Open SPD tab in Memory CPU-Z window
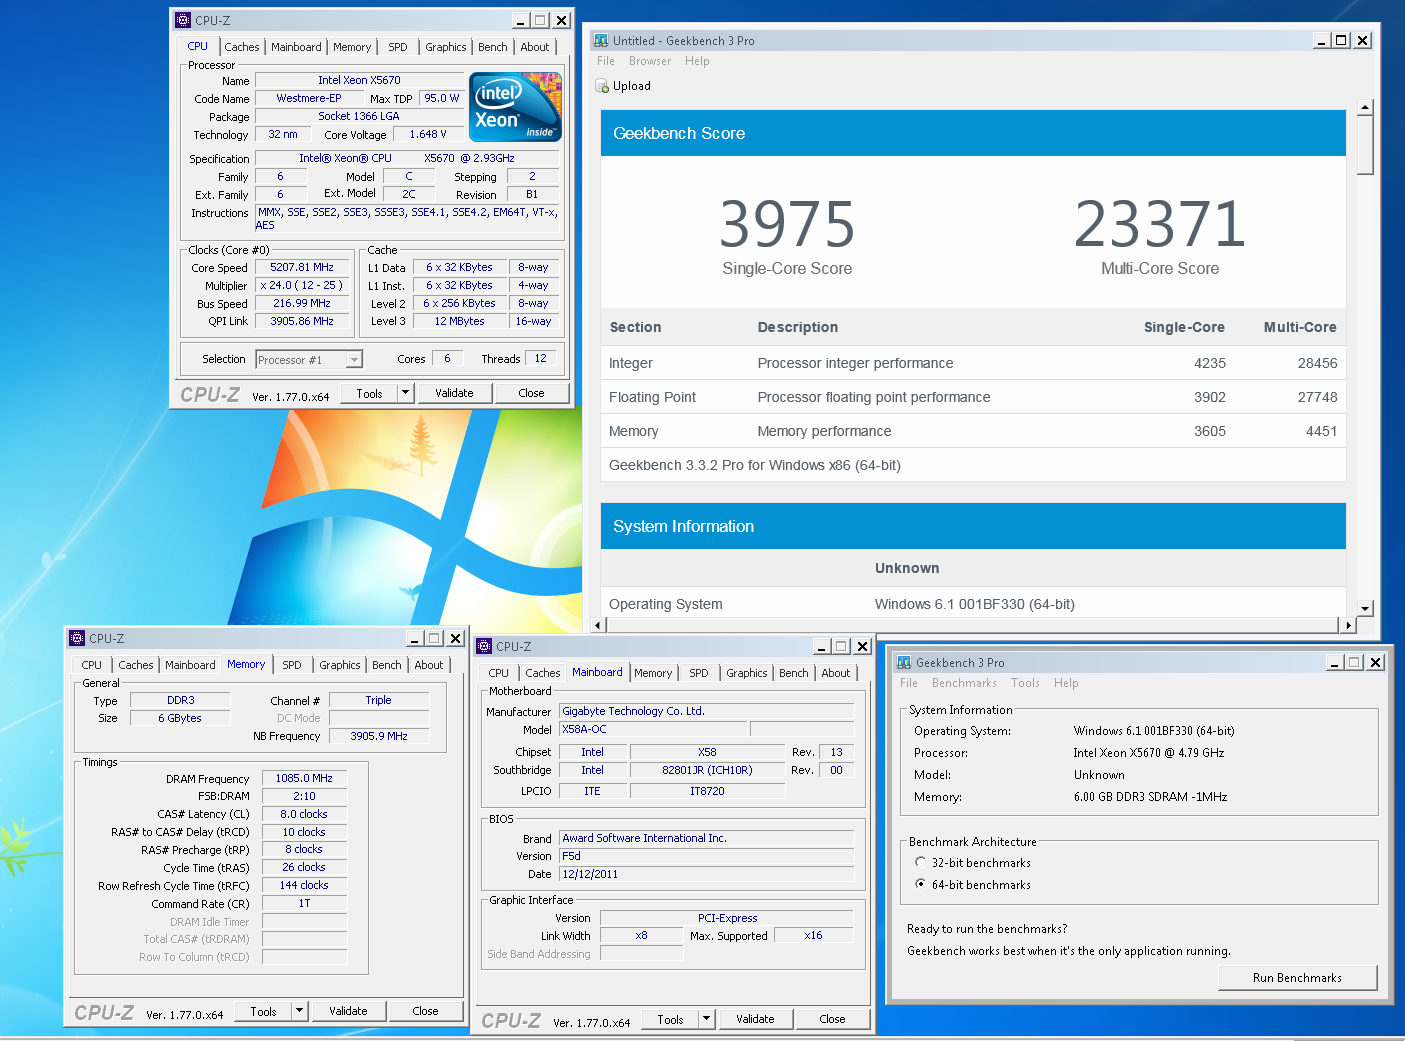The image size is (1405, 1041). (x=291, y=665)
